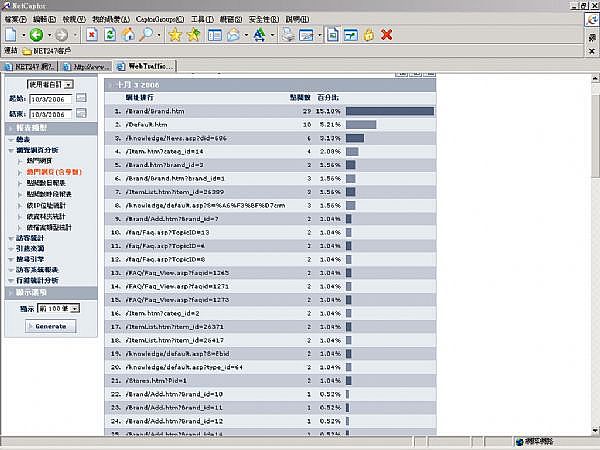The width and height of the screenshot is (600, 450).
Task: Expand the 引薦來源 tree section
Action: [x=11, y=249]
